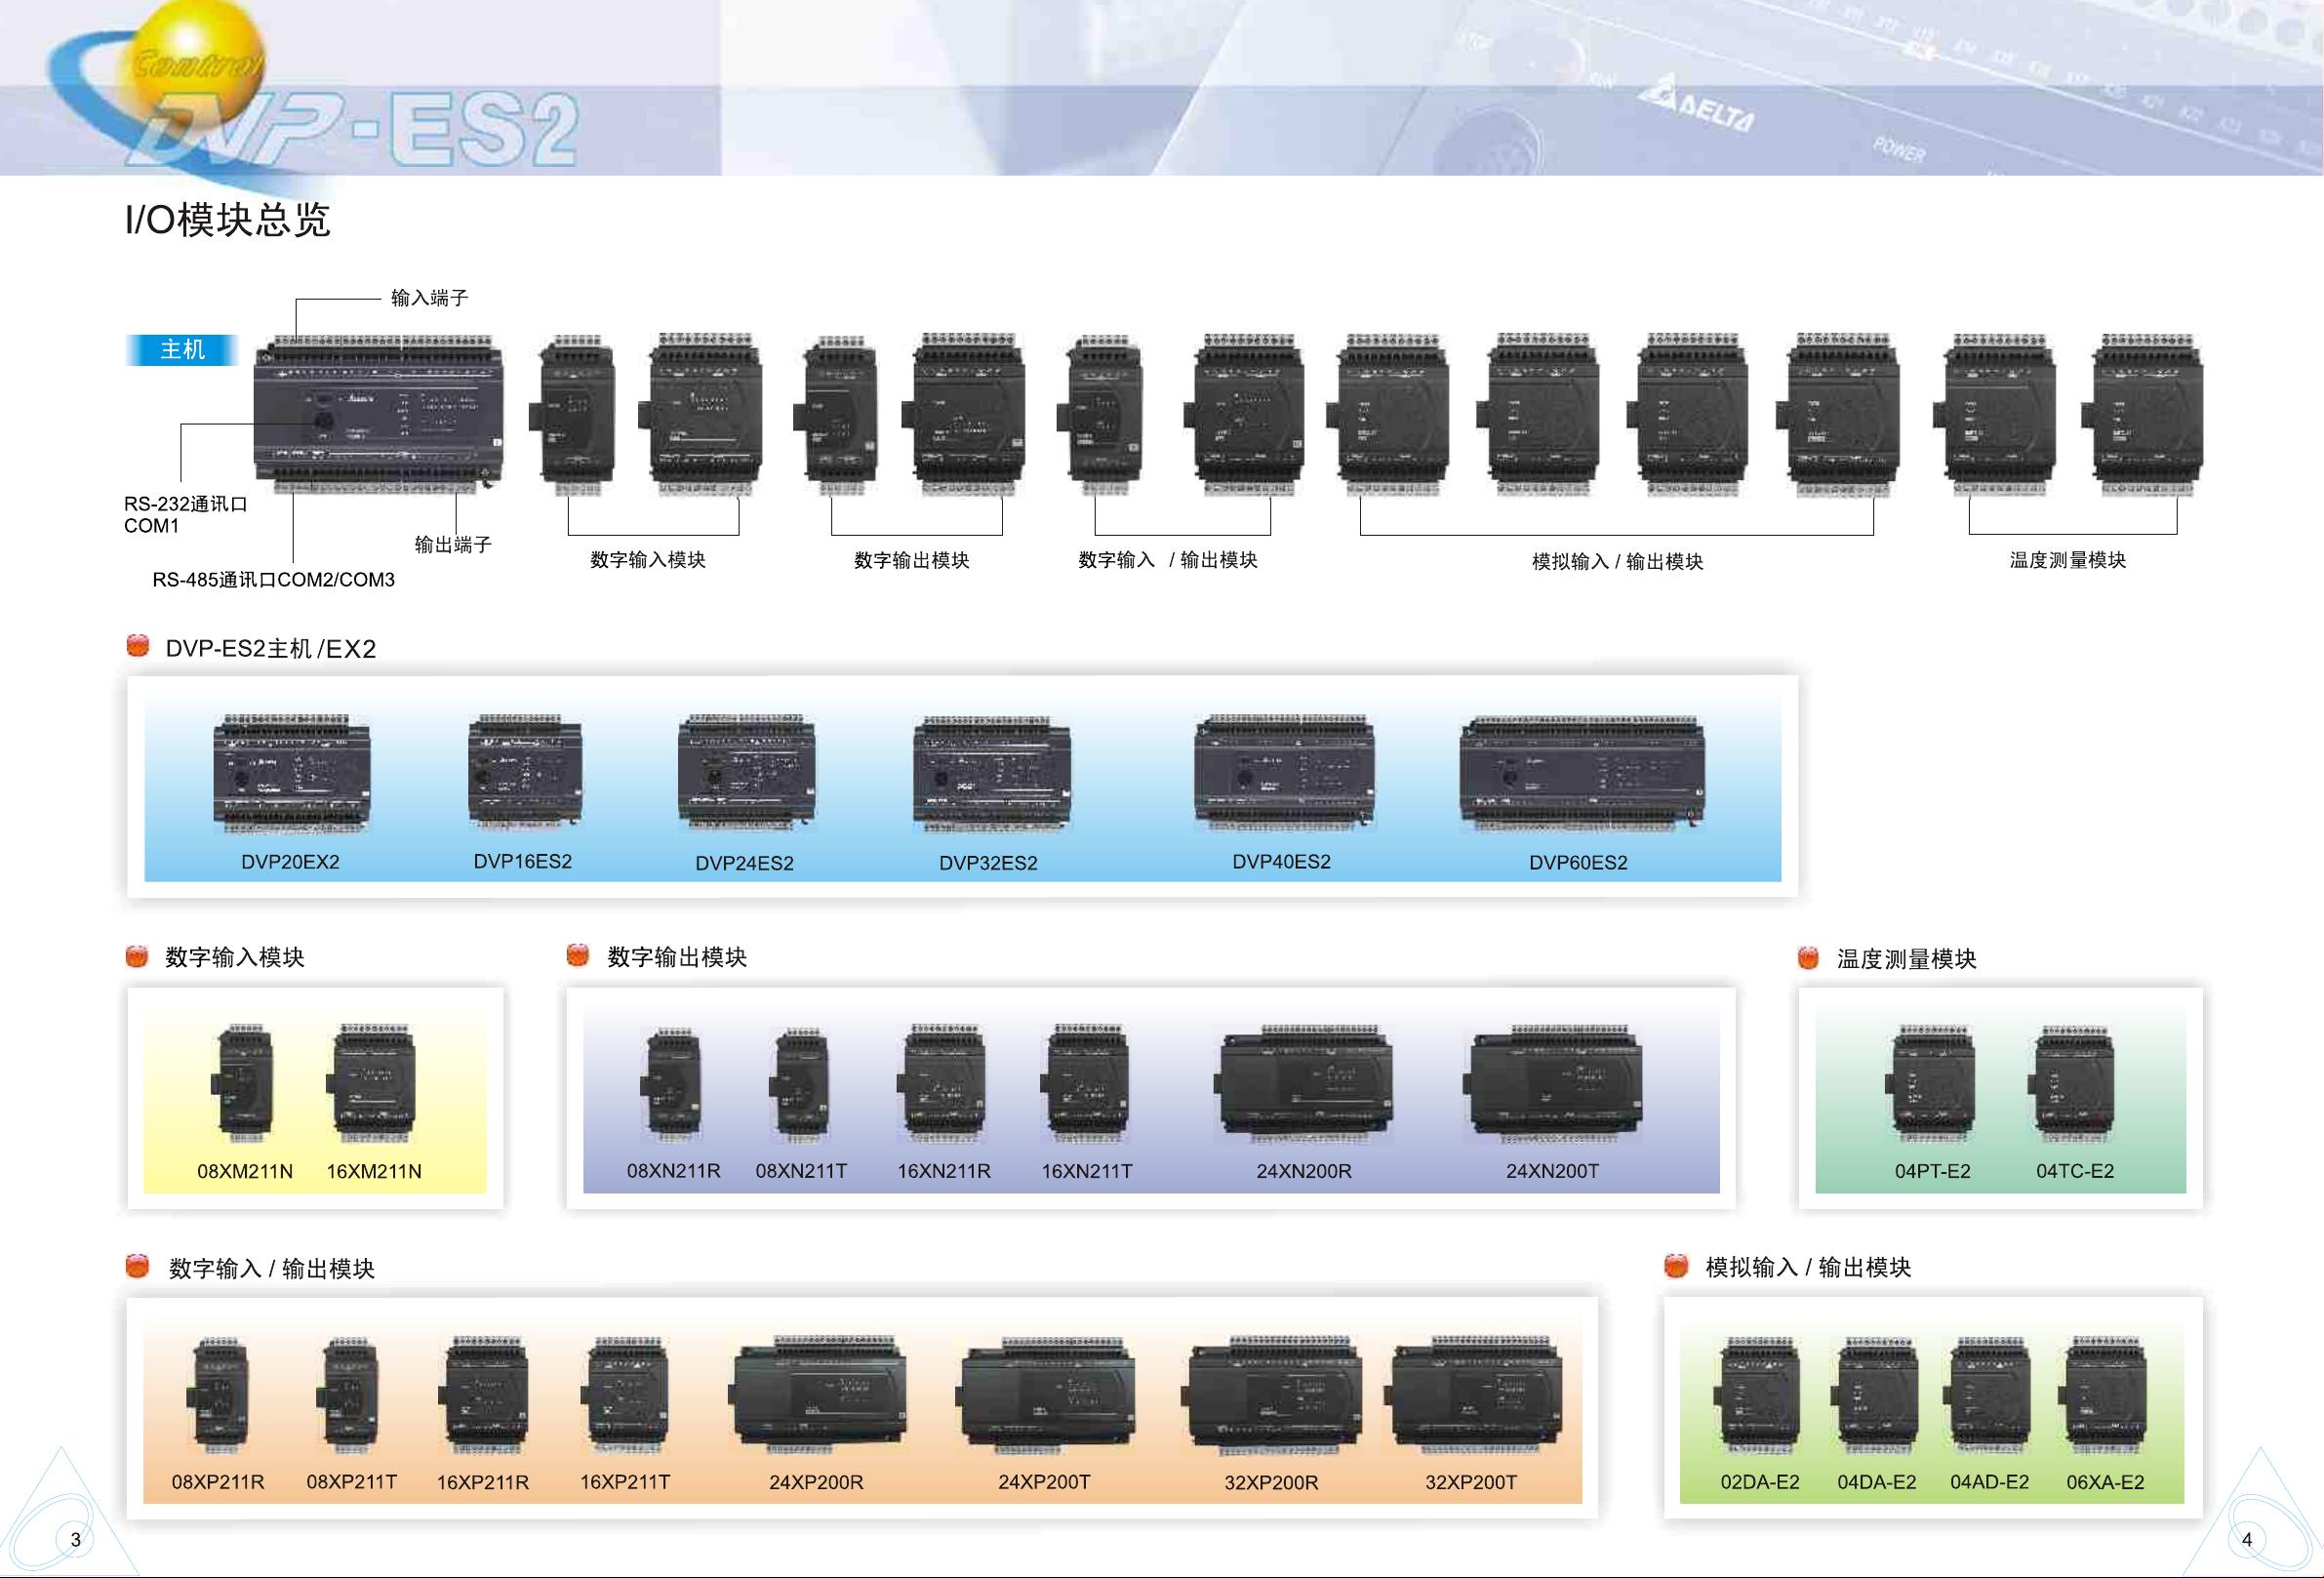Click the red bullet beside DVP-ES2主机 /EX2
Viewport: 2324px width, 1578px height.
click(138, 645)
